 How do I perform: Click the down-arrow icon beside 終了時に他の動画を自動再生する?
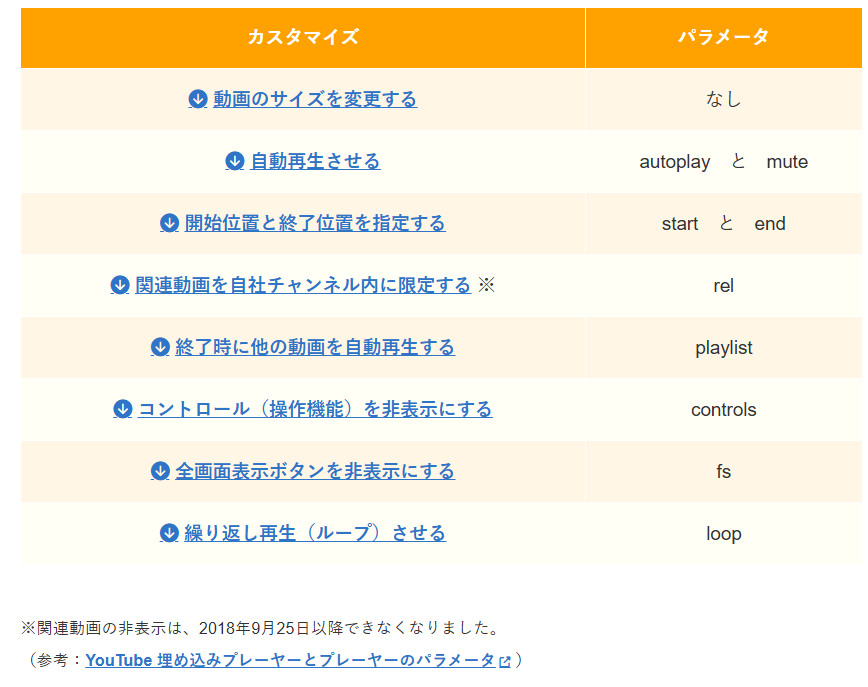click(160, 347)
